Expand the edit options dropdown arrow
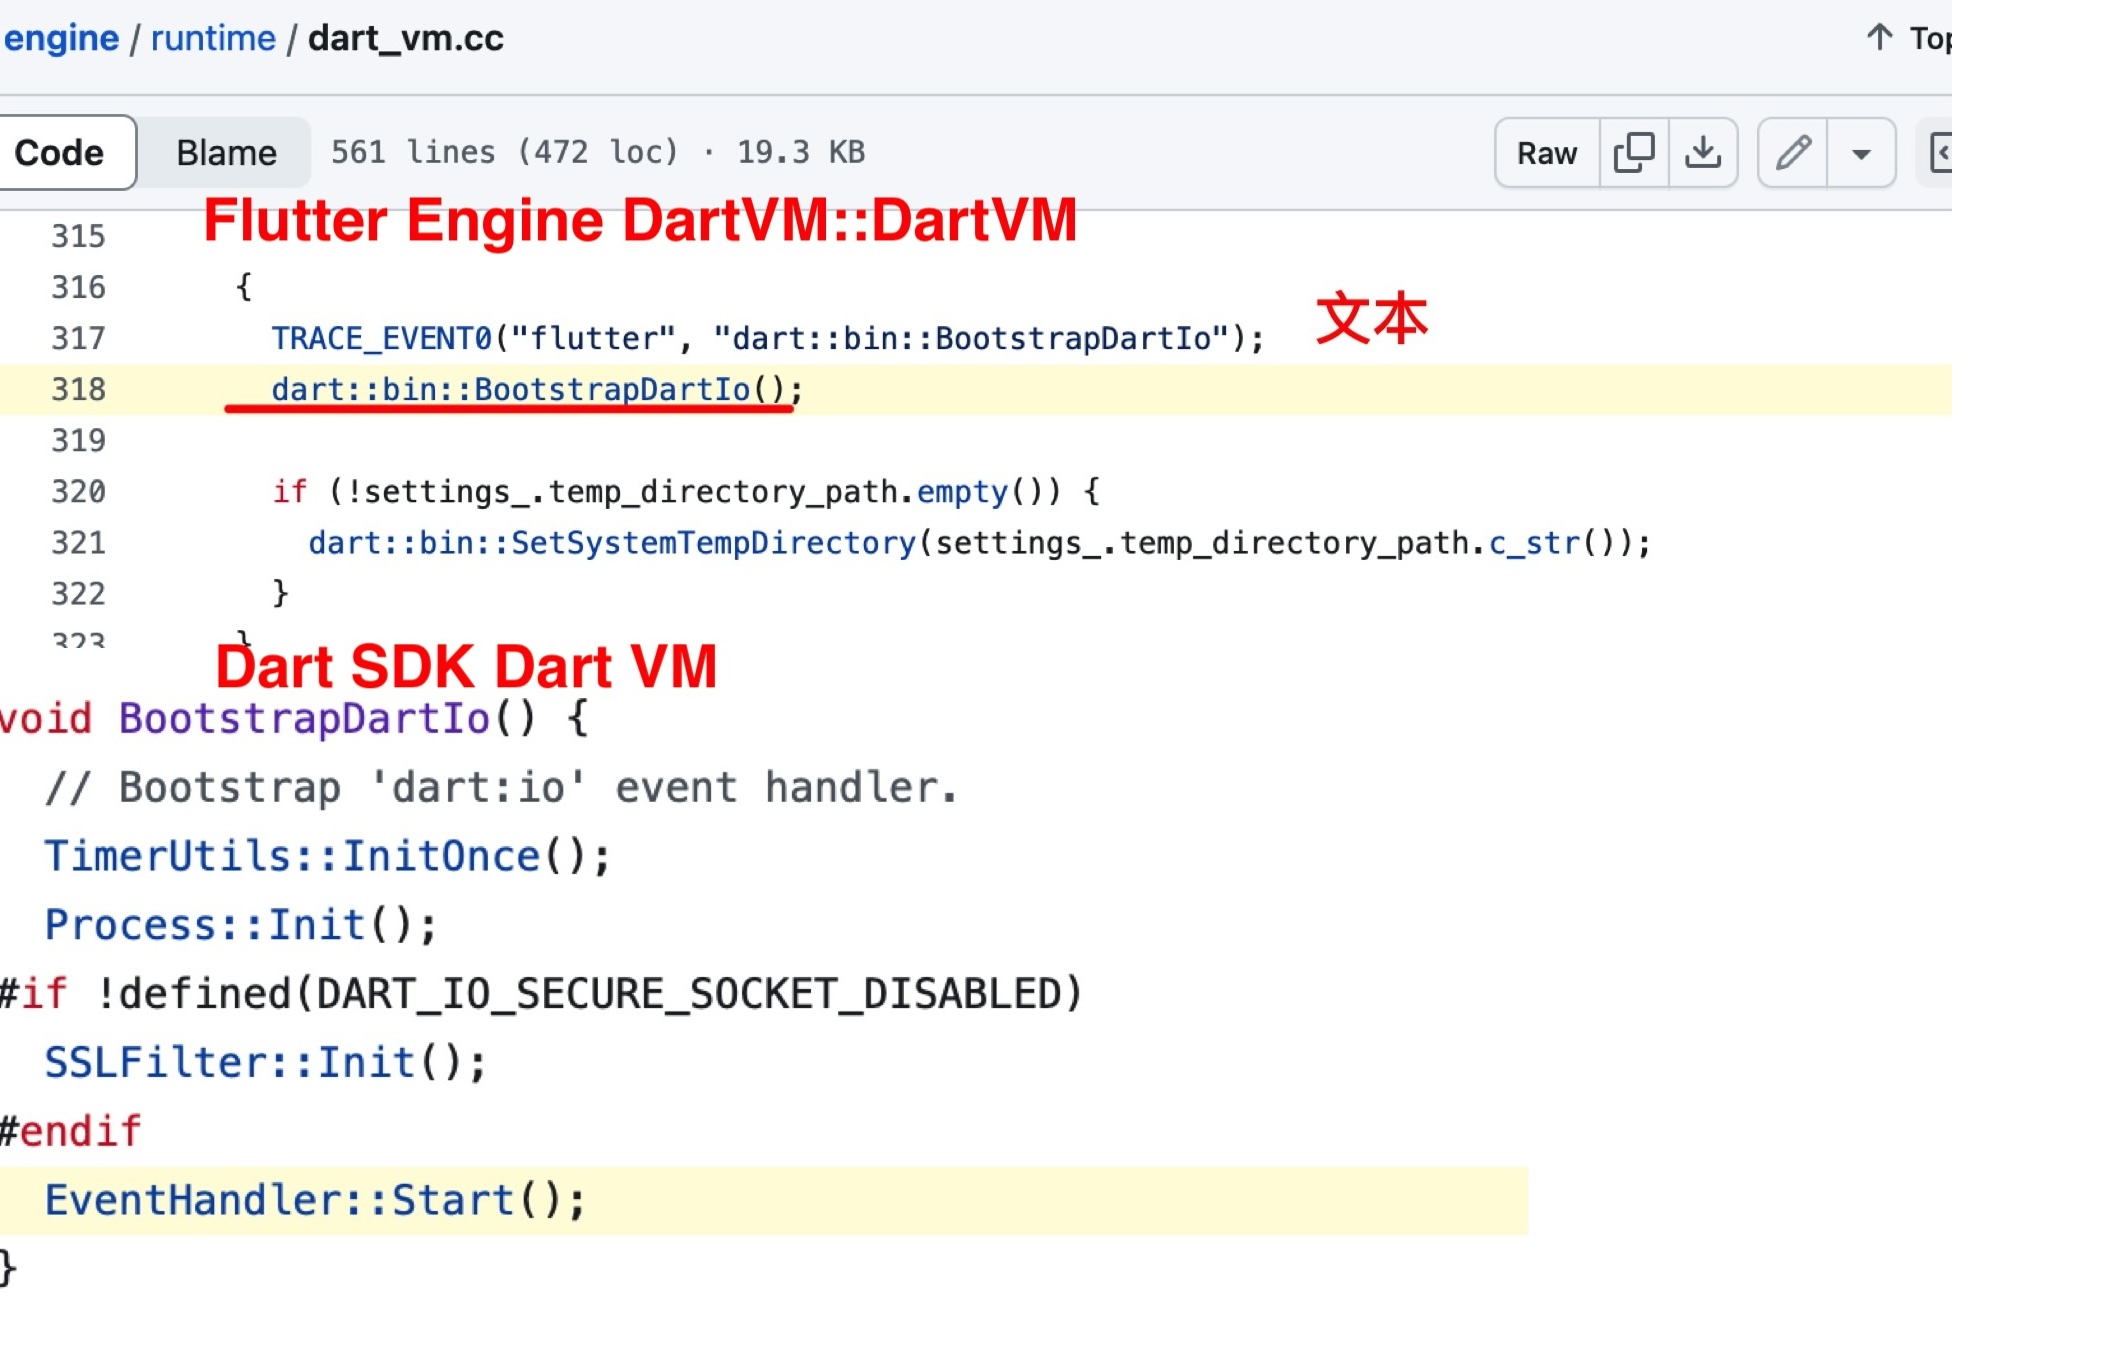The image size is (2126, 1368). (1861, 153)
